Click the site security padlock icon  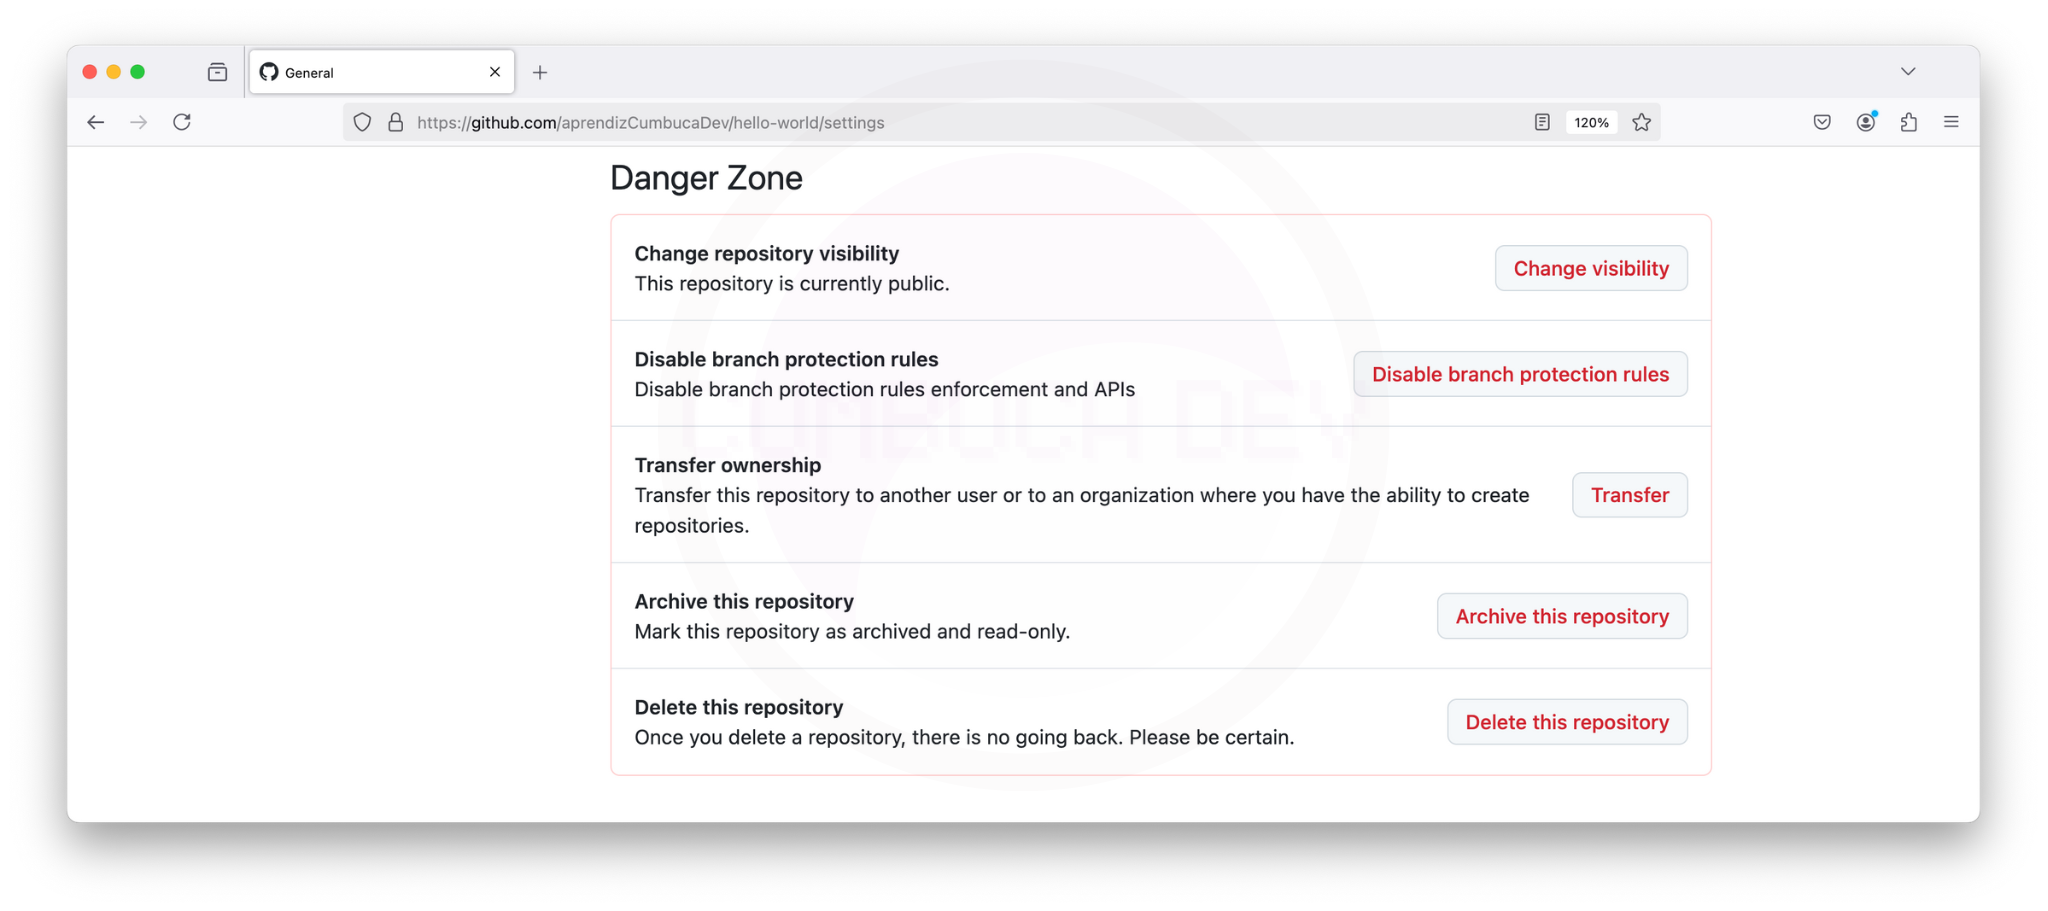[396, 122]
